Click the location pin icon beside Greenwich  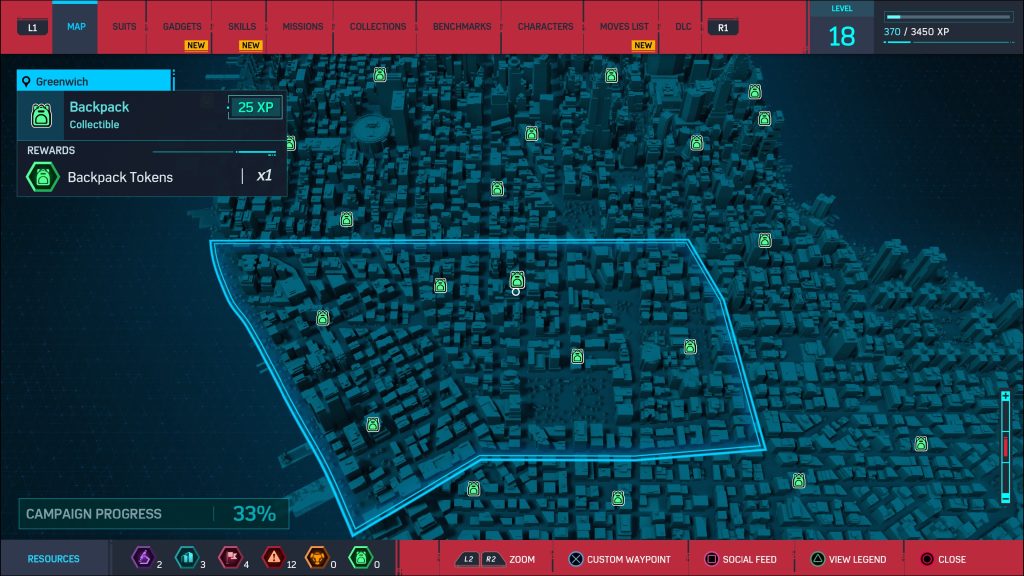(26, 81)
